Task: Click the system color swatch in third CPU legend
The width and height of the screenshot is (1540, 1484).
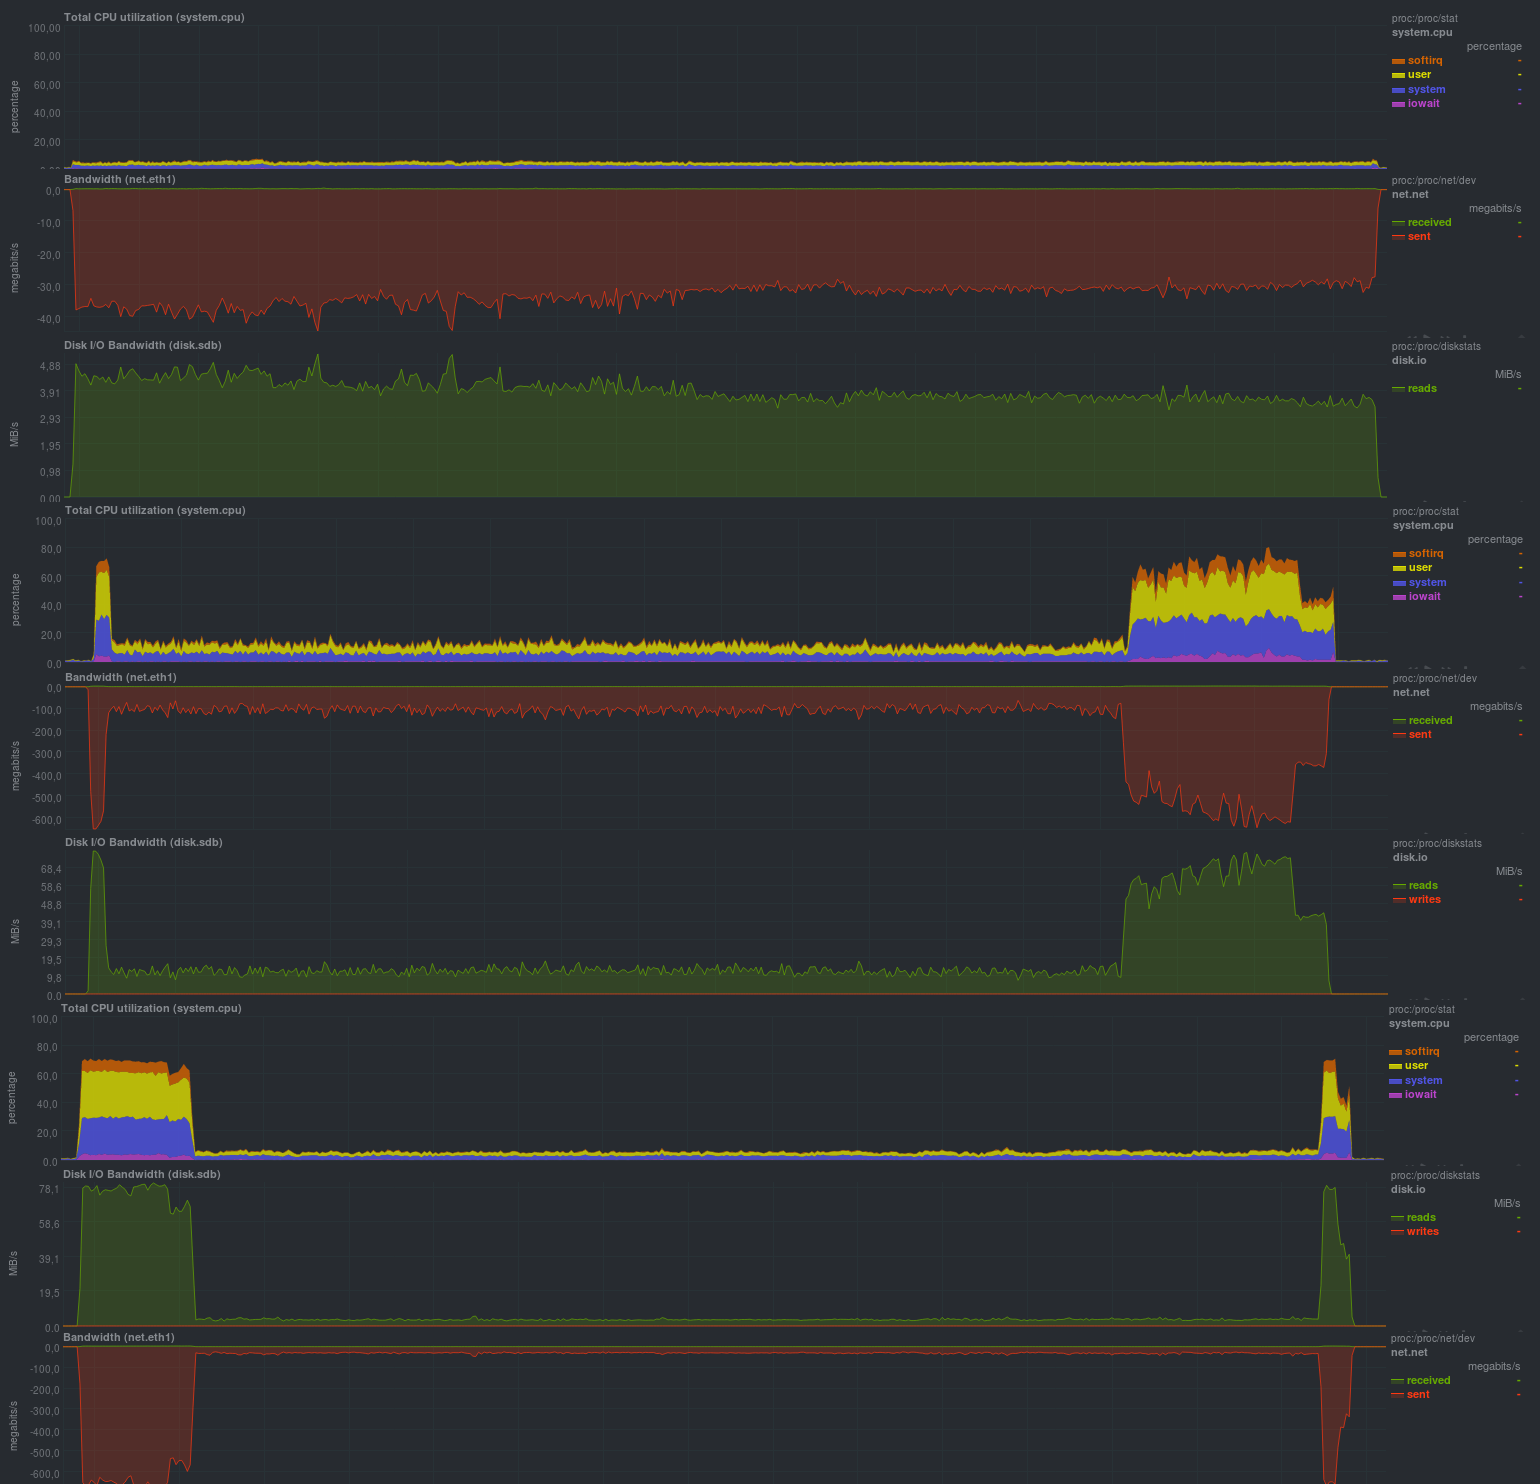Action: (1395, 1081)
